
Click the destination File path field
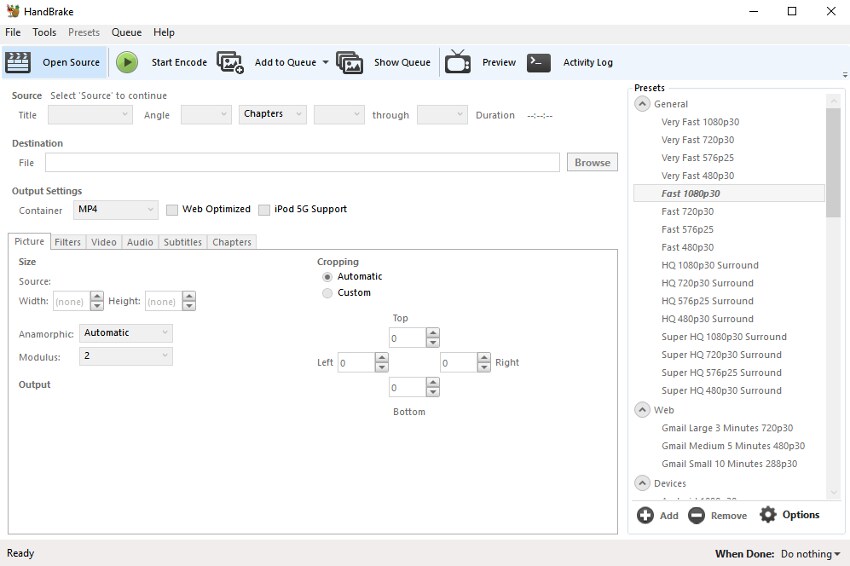click(302, 162)
